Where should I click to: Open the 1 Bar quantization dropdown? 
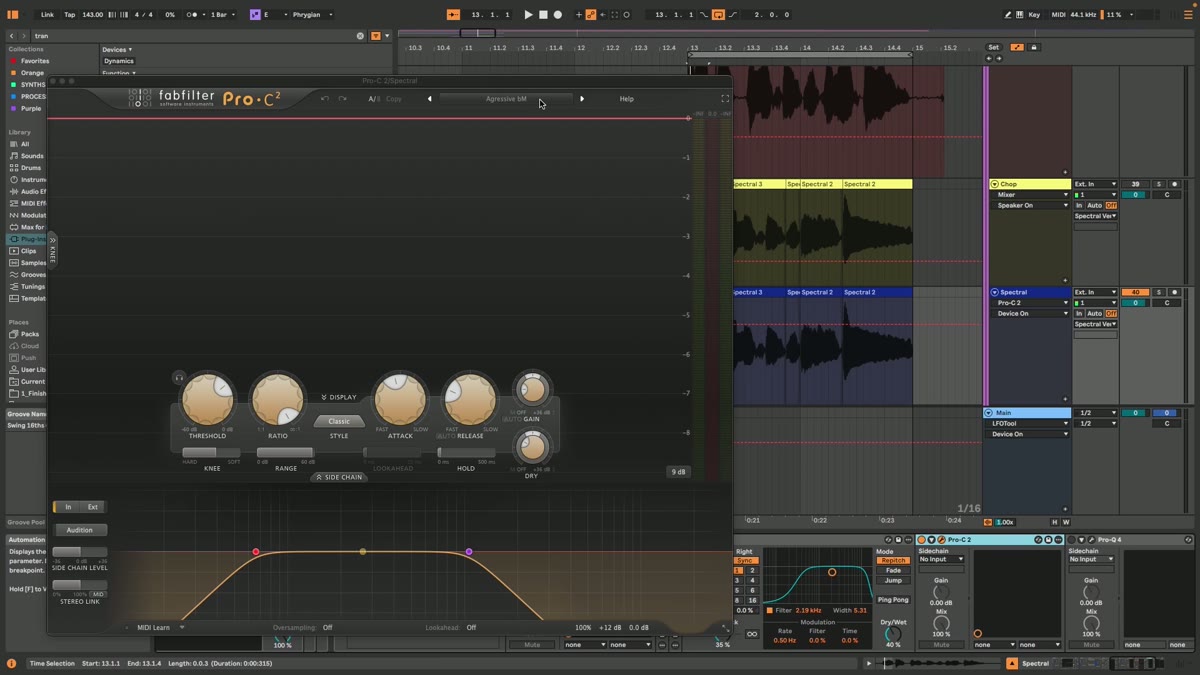pos(222,15)
